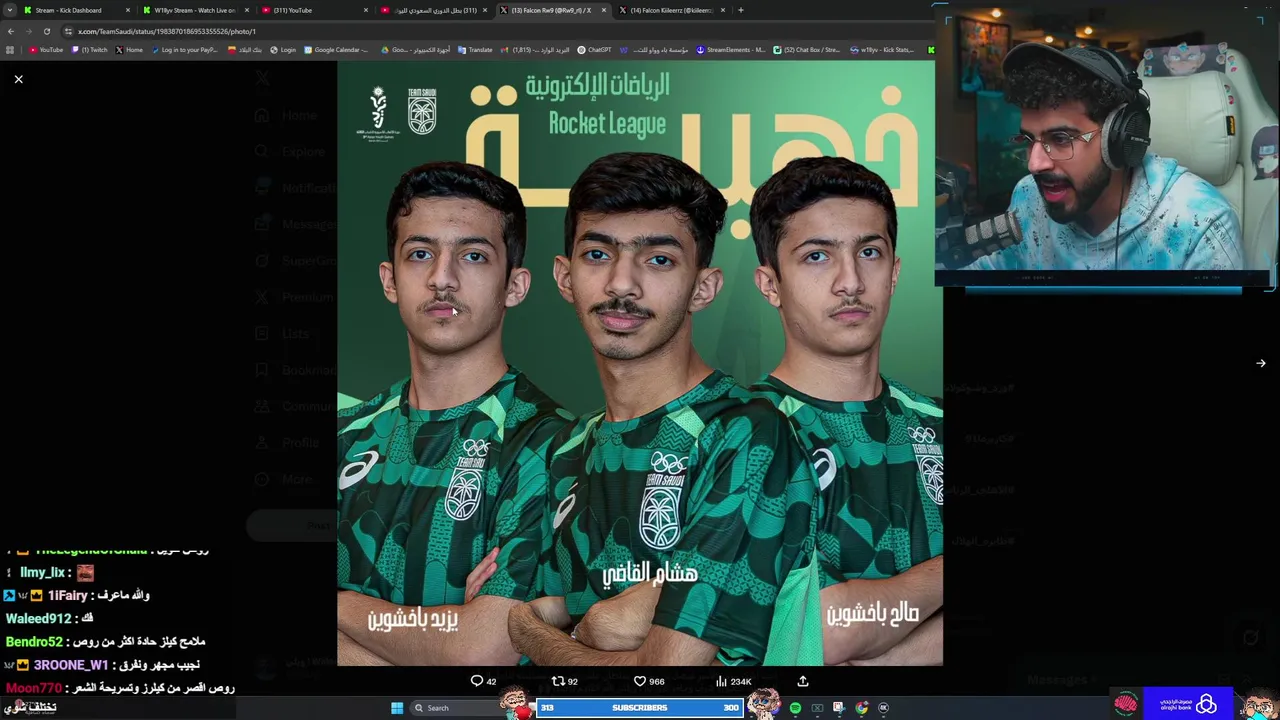Viewport: 1280px width, 720px height.
Task: Open a new browser tab
Action: click(x=740, y=10)
